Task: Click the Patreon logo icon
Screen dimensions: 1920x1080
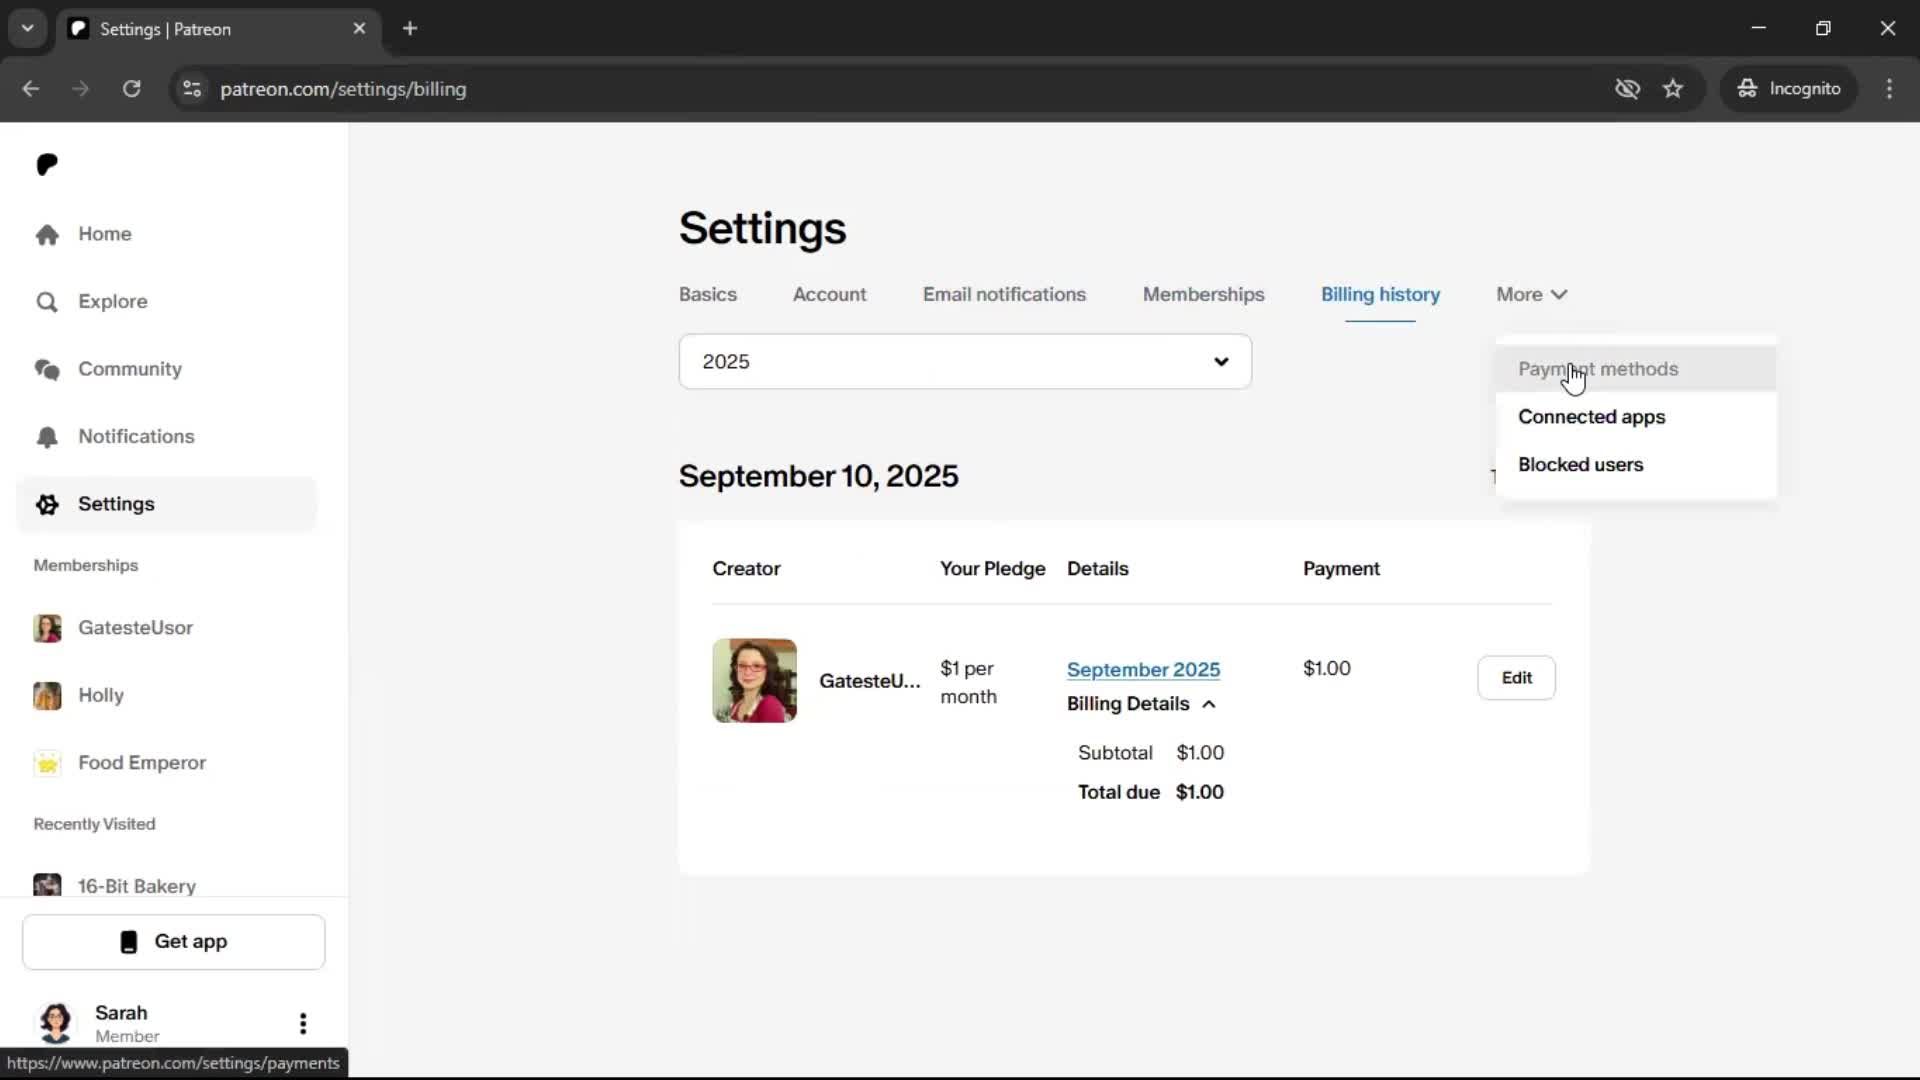Action: [47, 164]
